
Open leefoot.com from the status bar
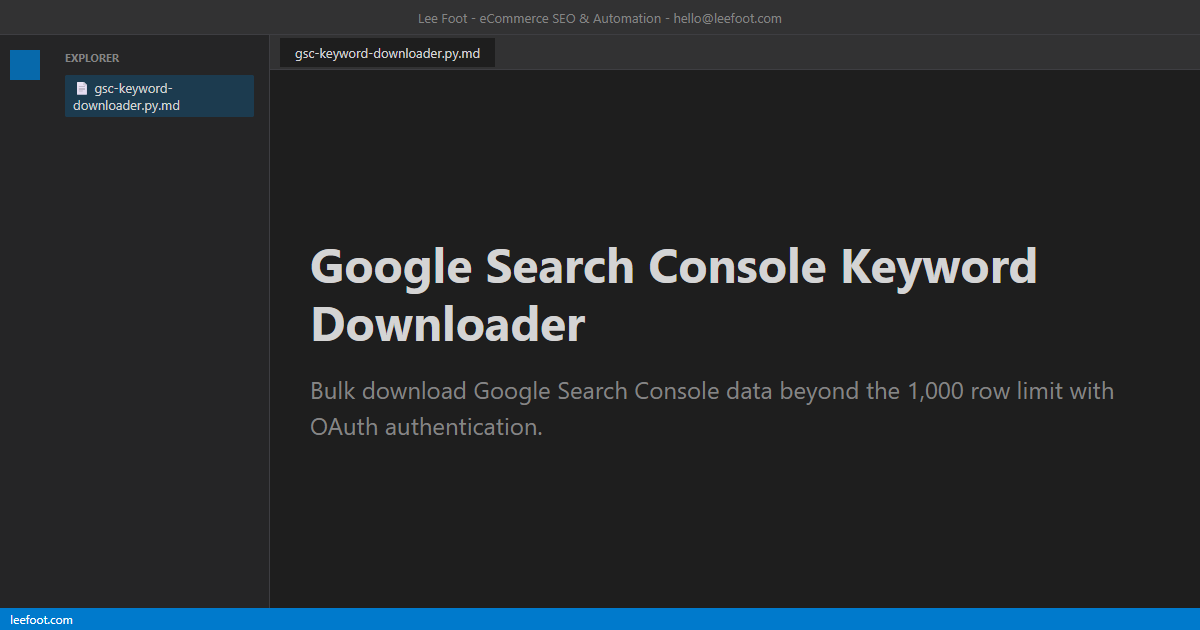tap(43, 619)
